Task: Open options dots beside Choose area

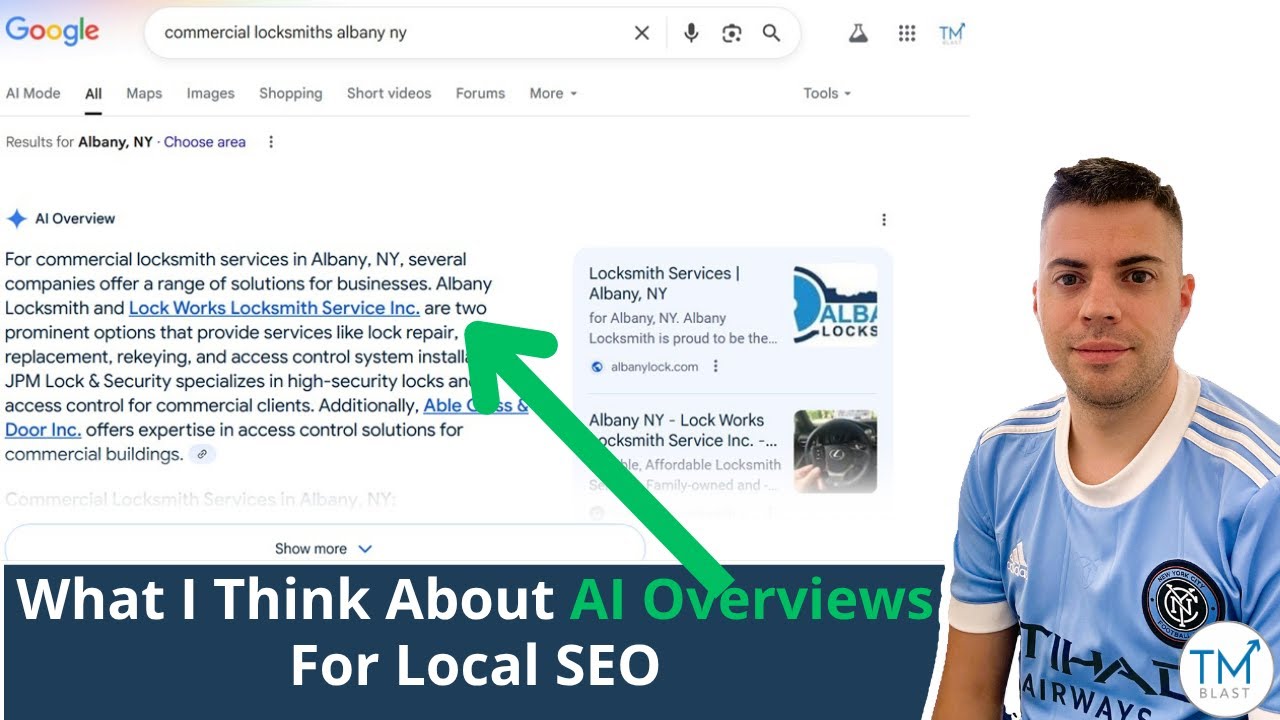Action: tap(270, 142)
